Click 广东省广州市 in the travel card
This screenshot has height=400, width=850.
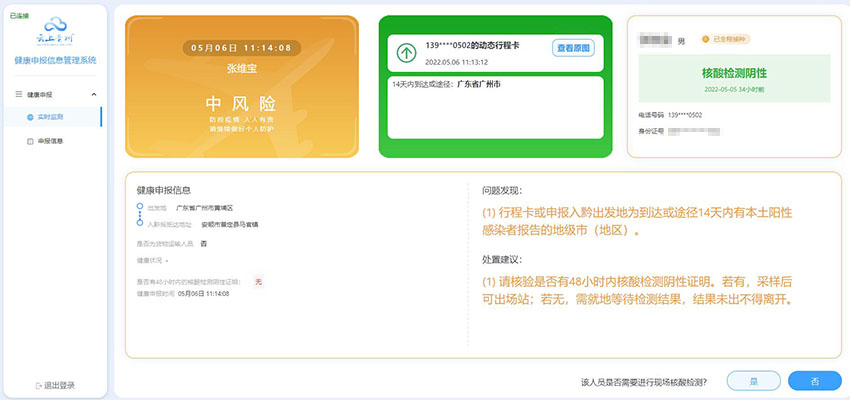click(478, 84)
